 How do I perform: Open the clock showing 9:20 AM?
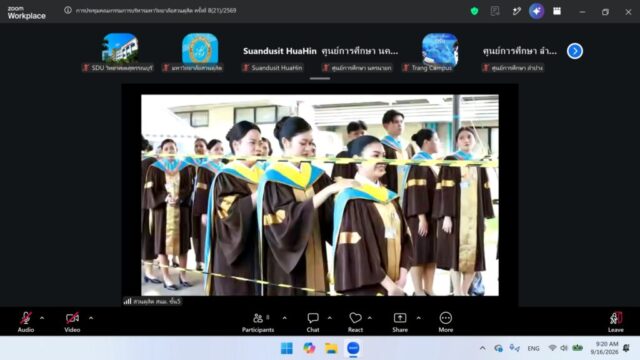604,348
